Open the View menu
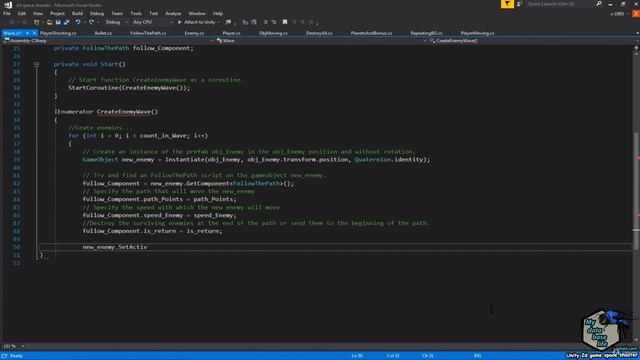 click(x=38, y=13)
